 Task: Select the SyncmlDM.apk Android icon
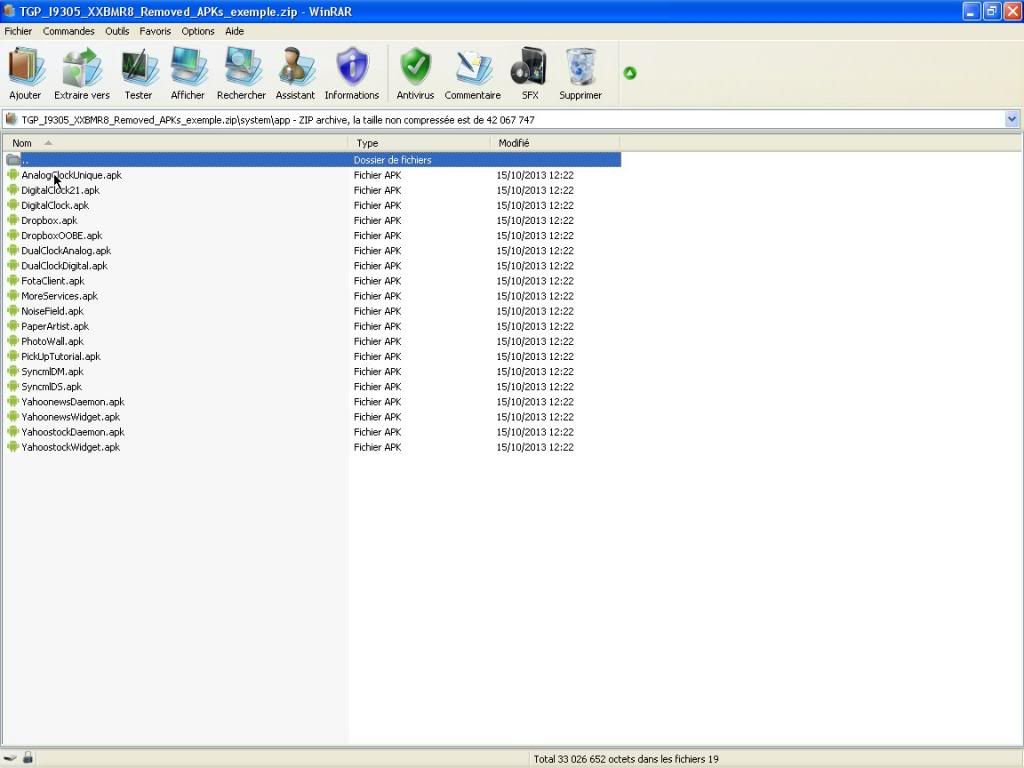(x=12, y=372)
